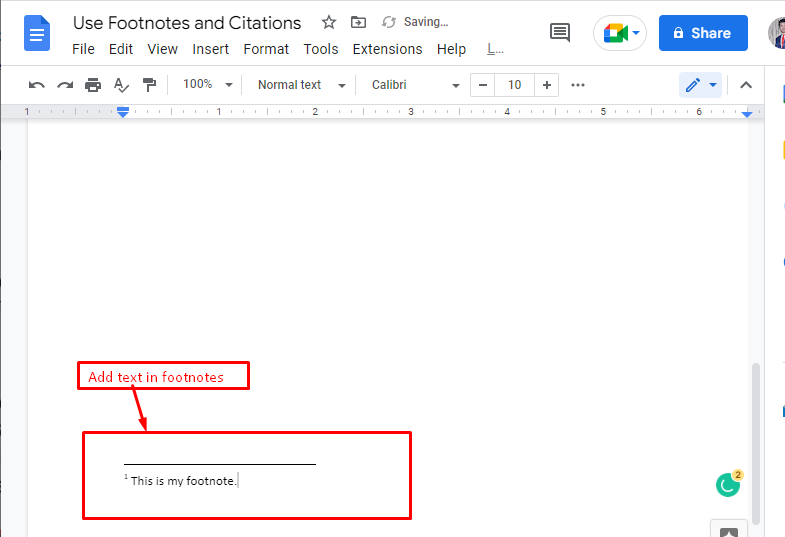The height and width of the screenshot is (537, 785).
Task: Click the Saving status indicator
Action: click(415, 22)
